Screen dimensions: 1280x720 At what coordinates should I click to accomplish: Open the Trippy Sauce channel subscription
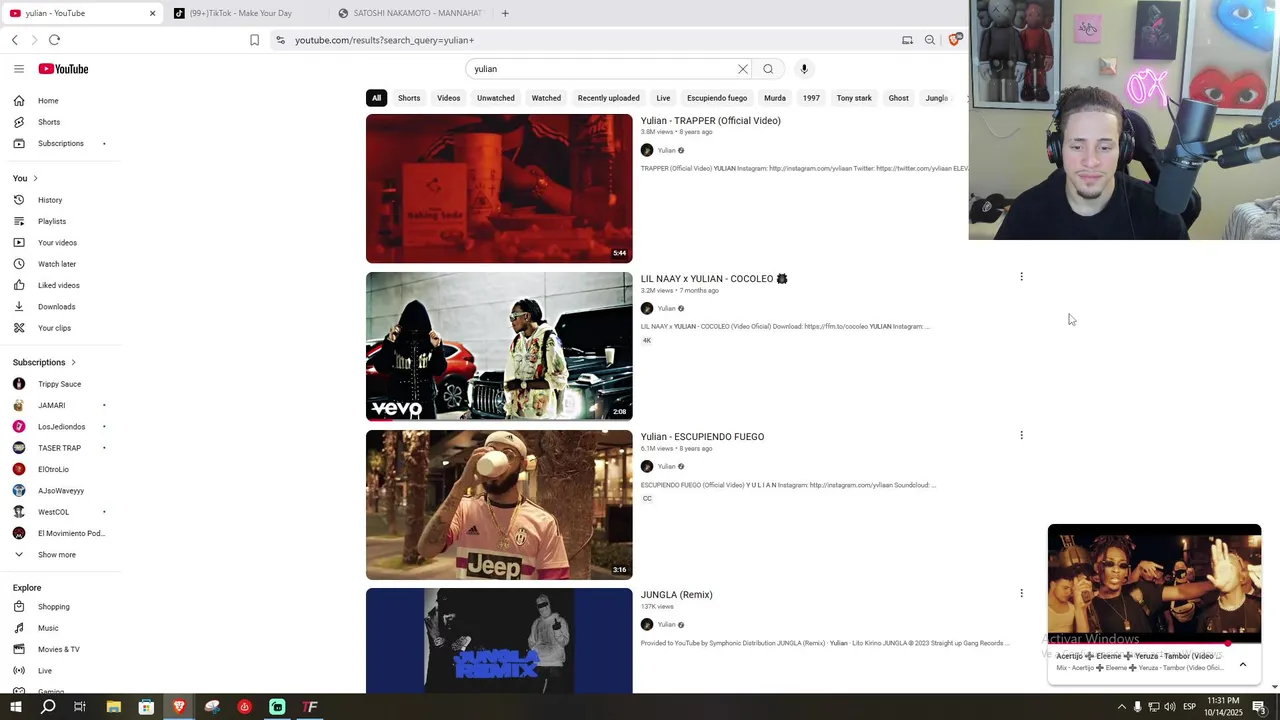point(60,384)
